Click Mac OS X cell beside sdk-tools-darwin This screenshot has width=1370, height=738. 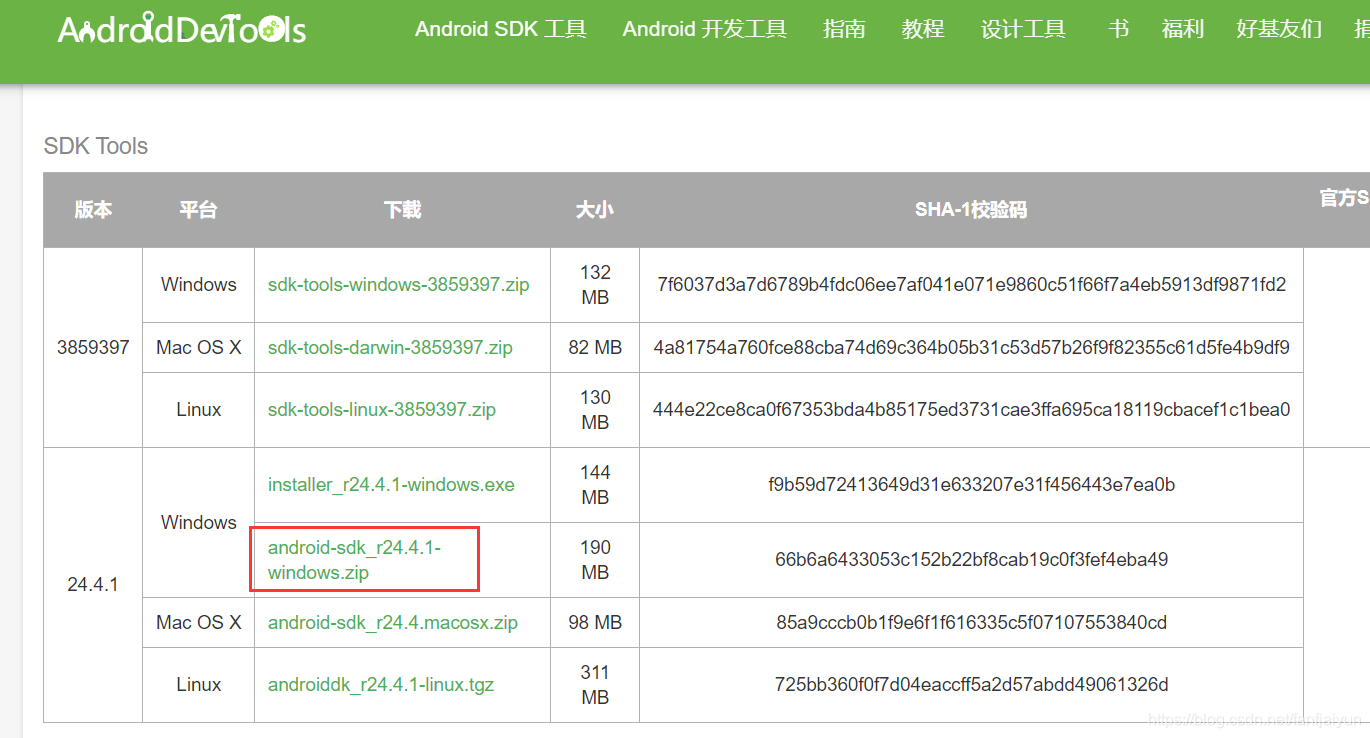[198, 347]
